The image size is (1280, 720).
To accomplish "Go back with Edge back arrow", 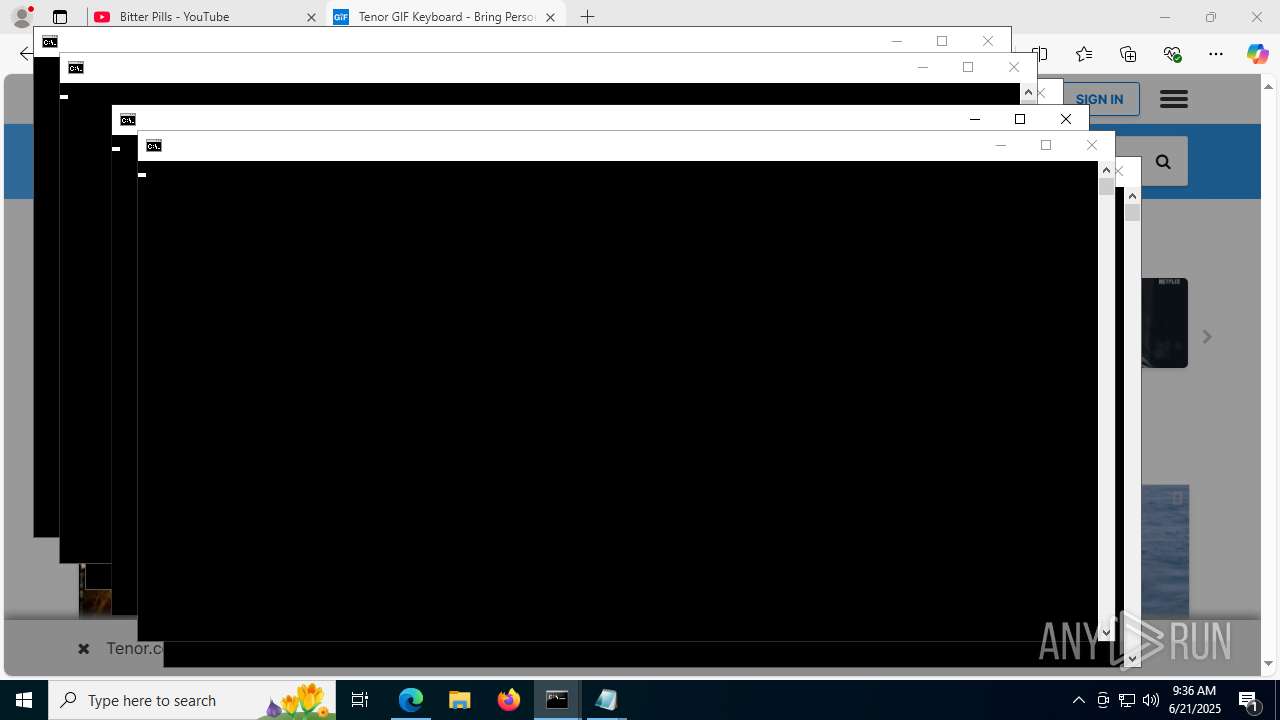I will pos(25,54).
